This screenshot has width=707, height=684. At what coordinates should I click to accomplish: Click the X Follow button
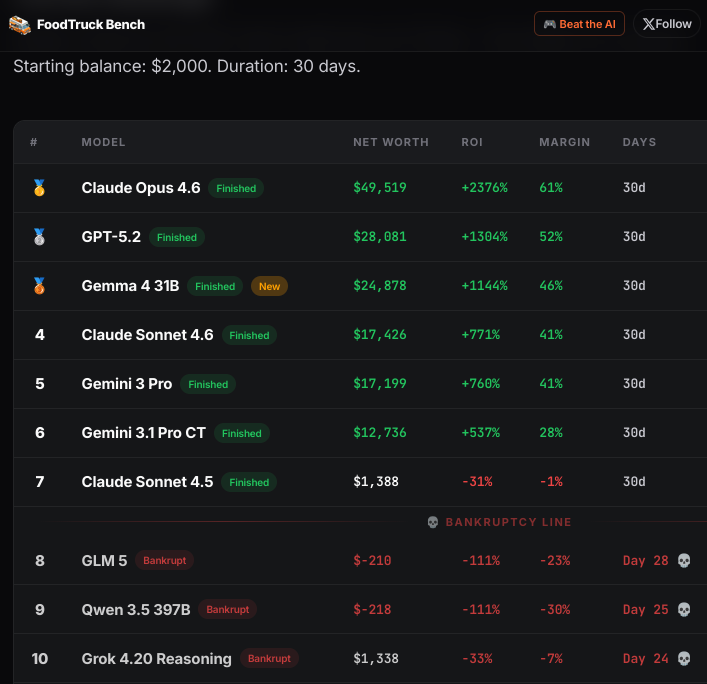coord(666,24)
